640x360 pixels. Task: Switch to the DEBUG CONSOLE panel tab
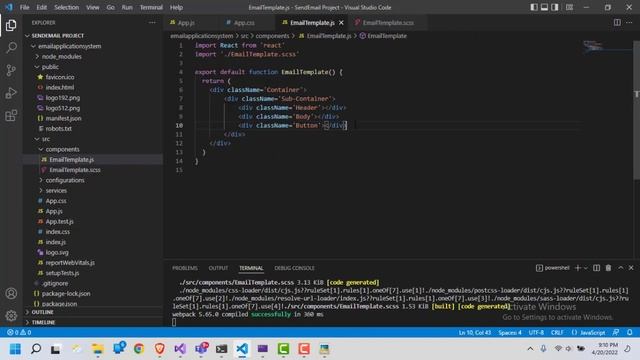pyautogui.click(x=294, y=268)
